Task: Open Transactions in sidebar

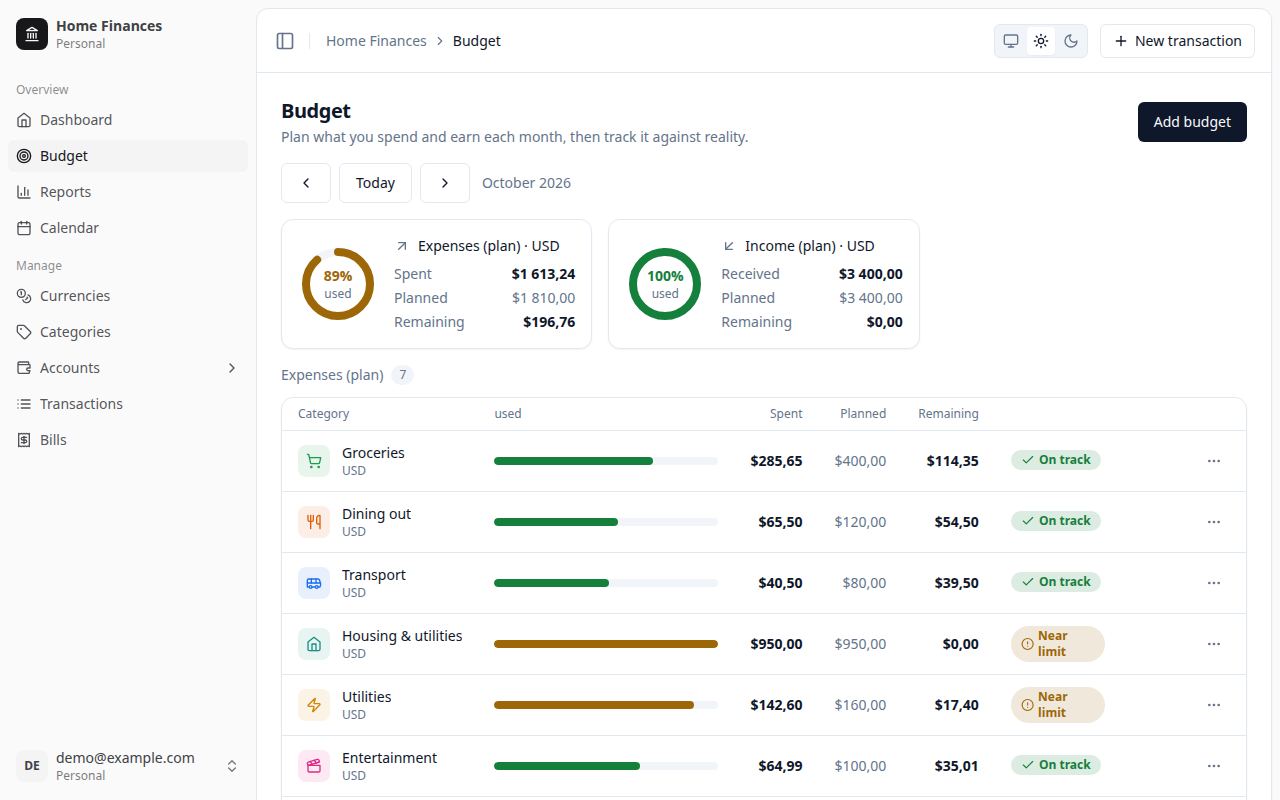Action: coord(128,404)
